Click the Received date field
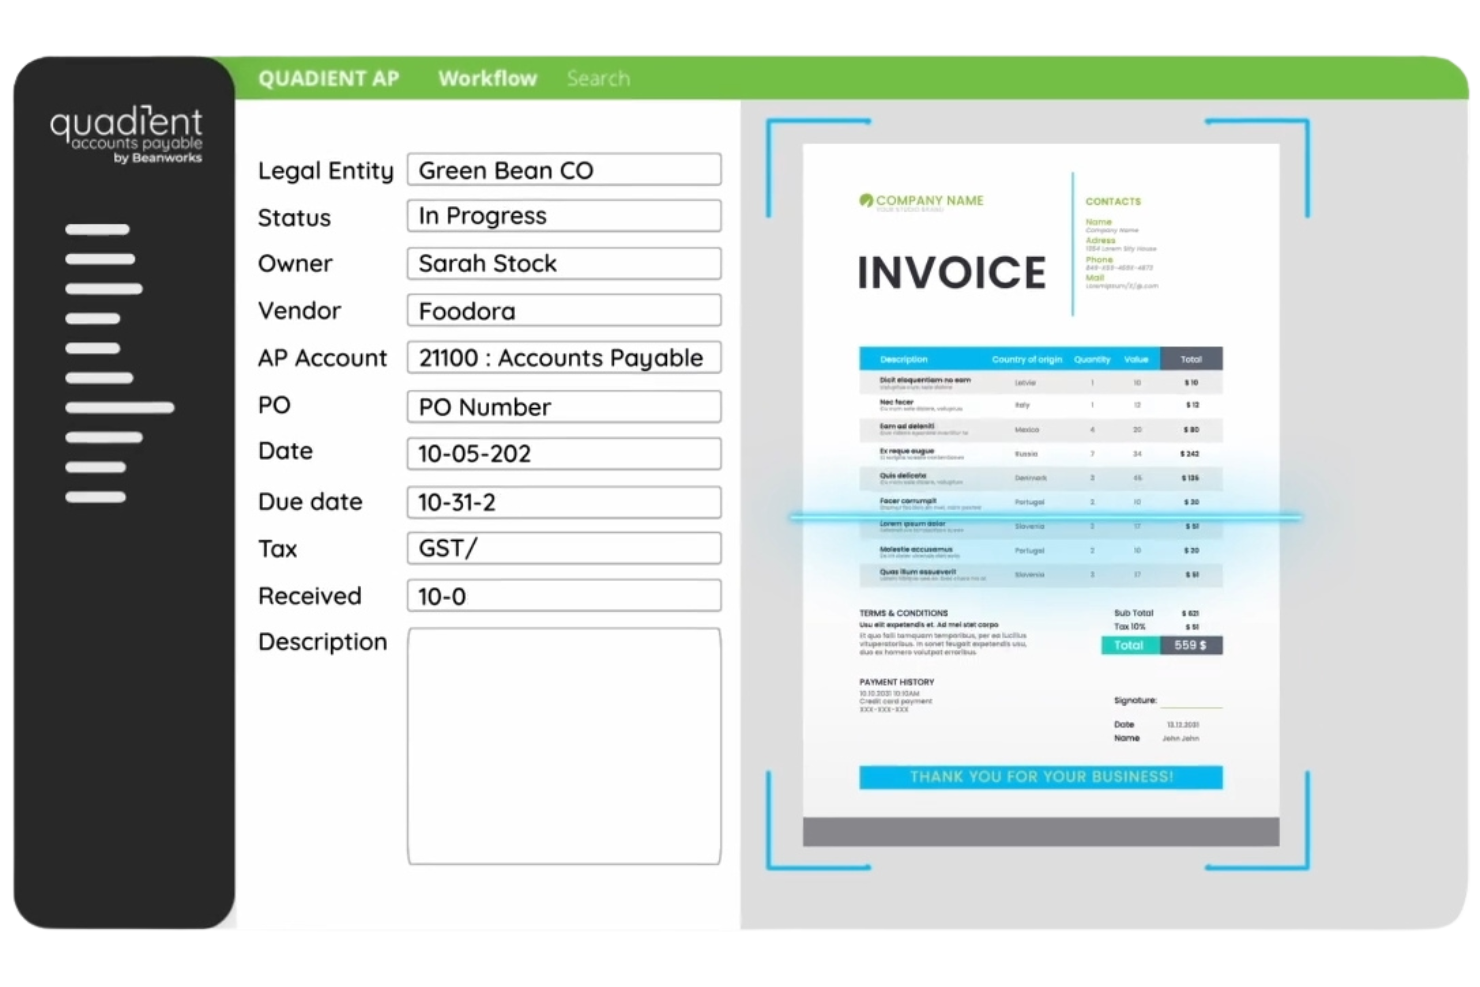The height and width of the screenshot is (987, 1480). point(563,596)
